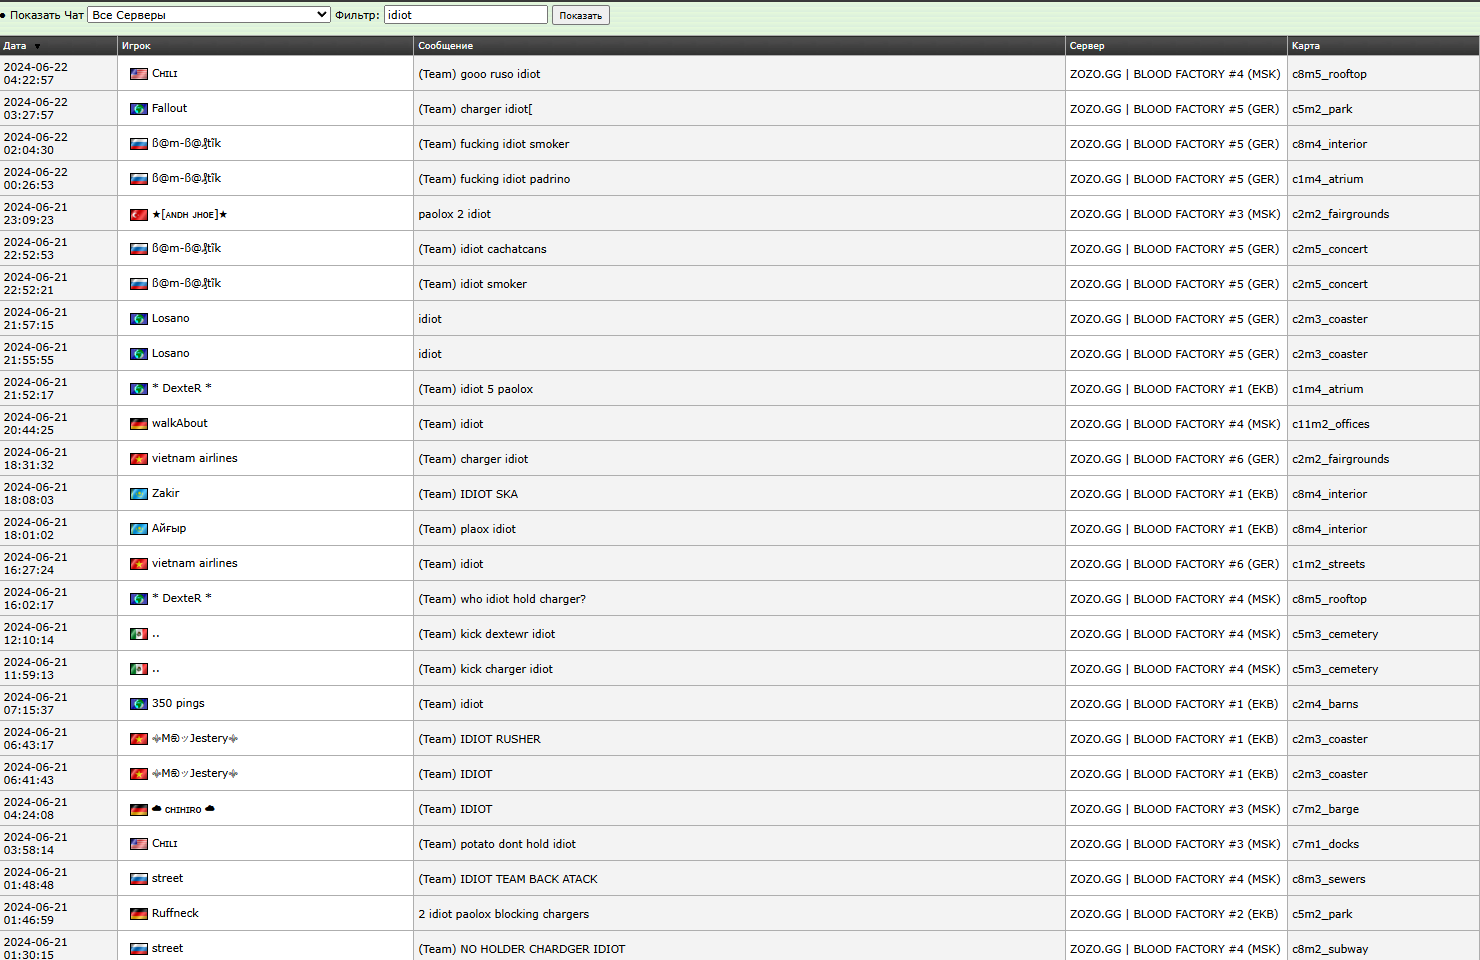
Task: Click the c11m2_offices map cell
Action: [x=1330, y=424]
